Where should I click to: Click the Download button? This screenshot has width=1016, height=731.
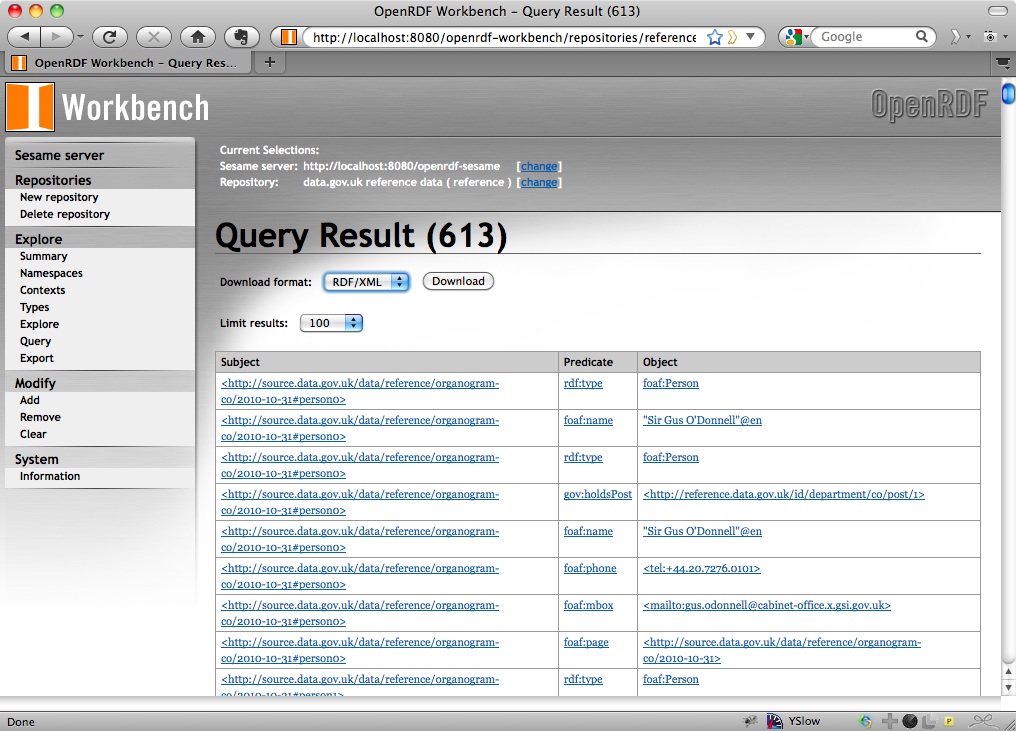point(458,281)
